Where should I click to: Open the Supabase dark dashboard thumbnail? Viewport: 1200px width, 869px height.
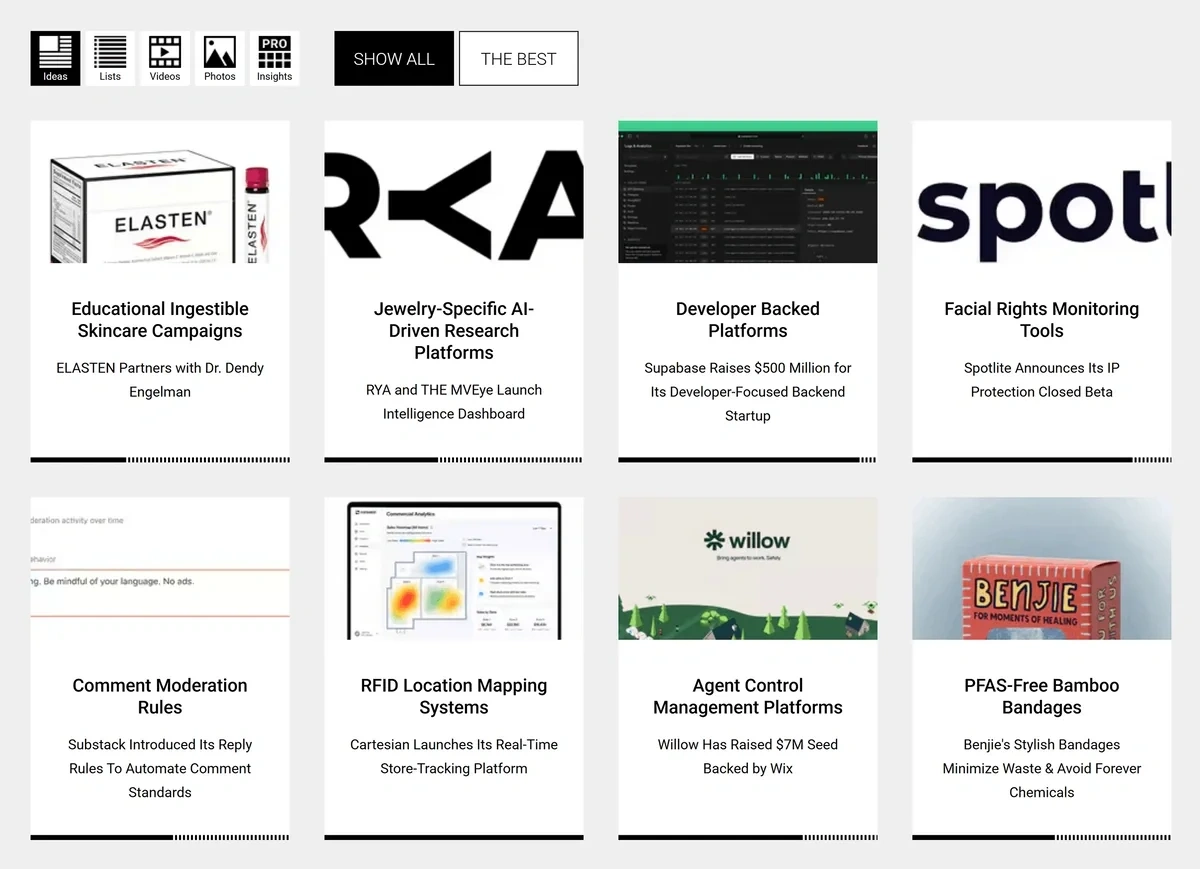[x=748, y=192]
